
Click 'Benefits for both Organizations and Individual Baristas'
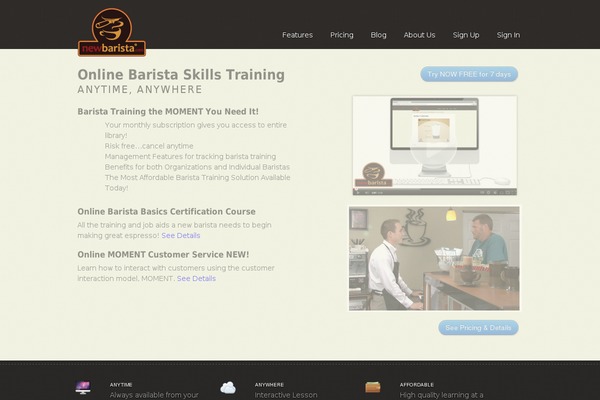[197, 167]
